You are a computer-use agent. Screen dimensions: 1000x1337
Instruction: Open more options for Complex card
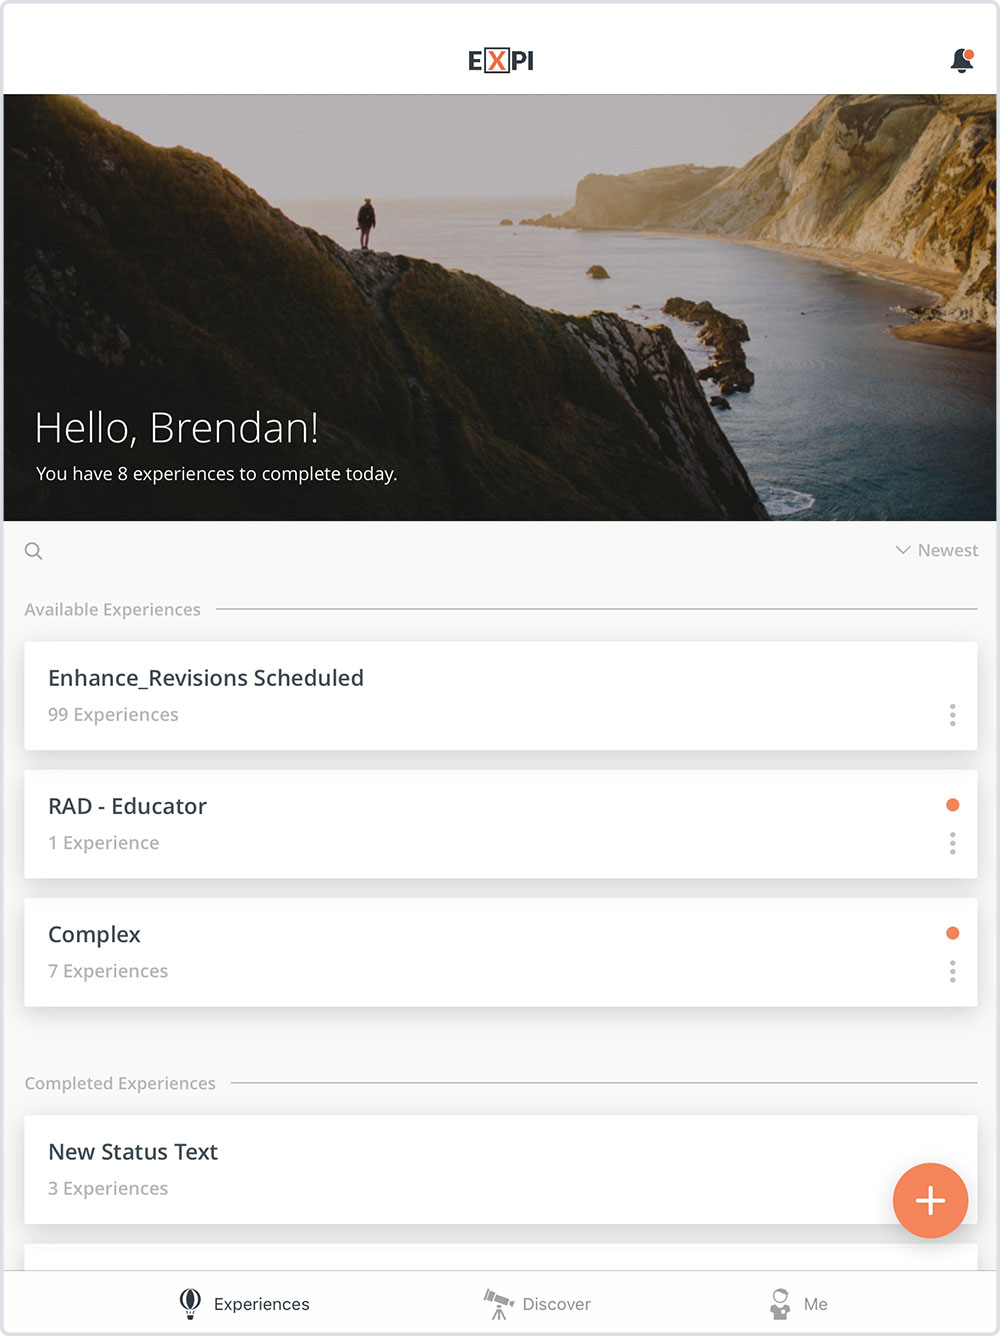point(952,971)
